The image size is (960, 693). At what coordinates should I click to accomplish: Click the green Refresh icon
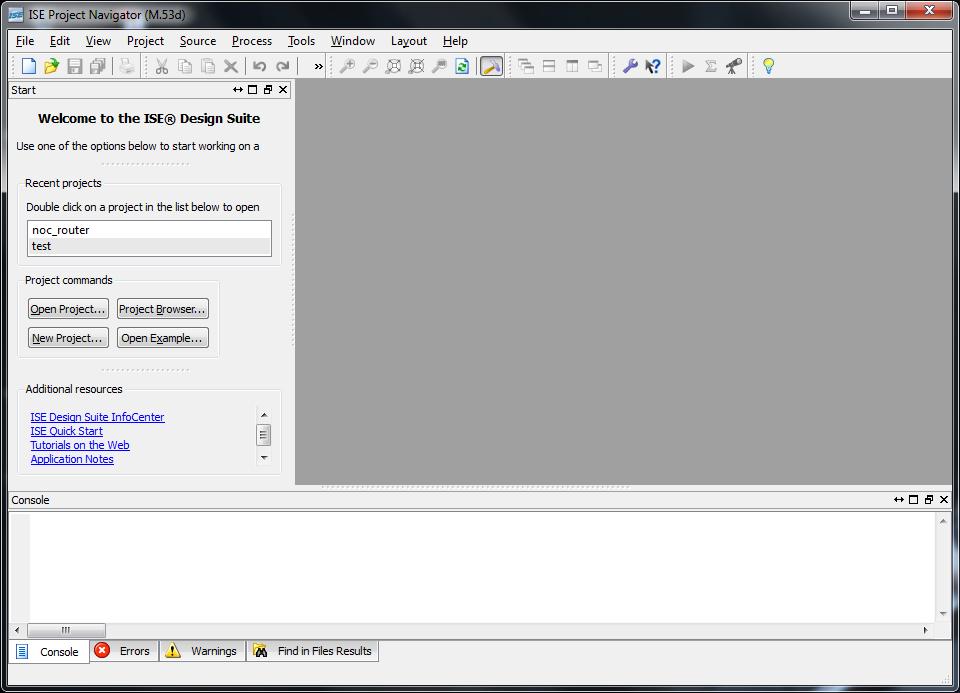[462, 66]
